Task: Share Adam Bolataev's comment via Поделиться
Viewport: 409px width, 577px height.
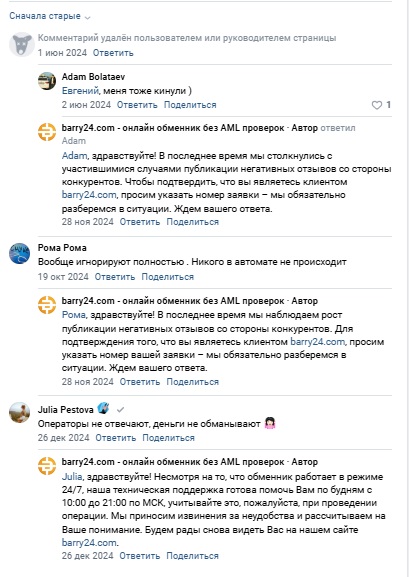Action: tap(190, 105)
